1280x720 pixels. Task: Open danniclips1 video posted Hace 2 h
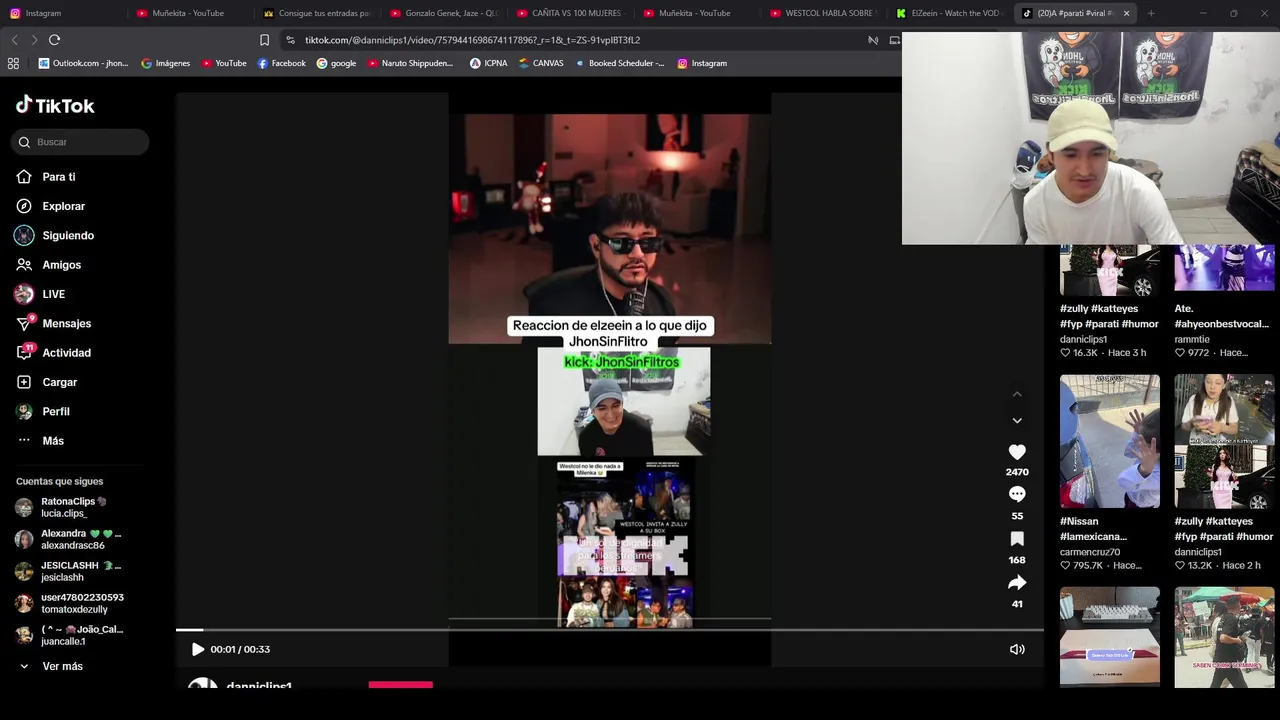1224,441
